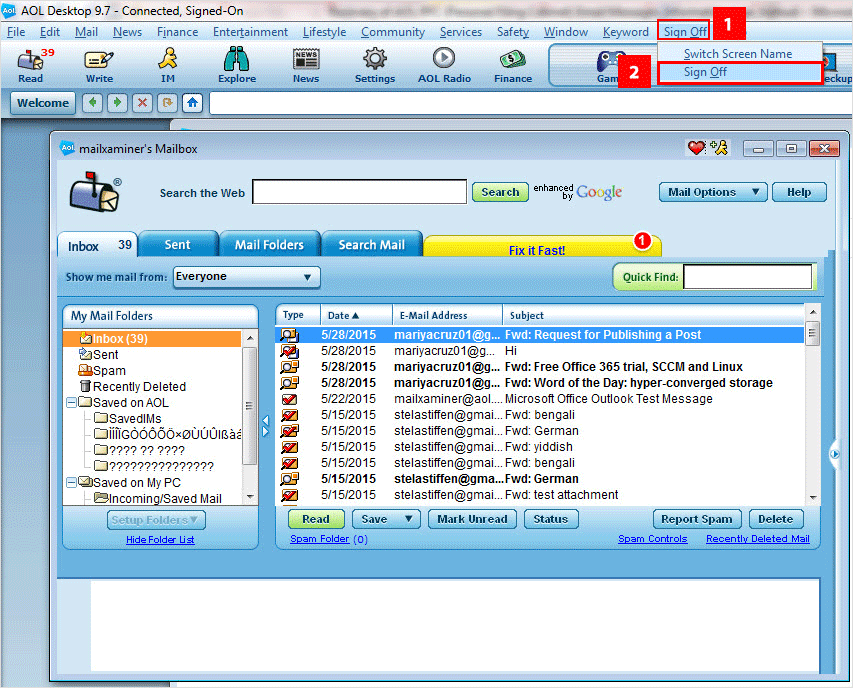Click the Quick Find input field
This screenshot has width=853, height=688.
747,277
